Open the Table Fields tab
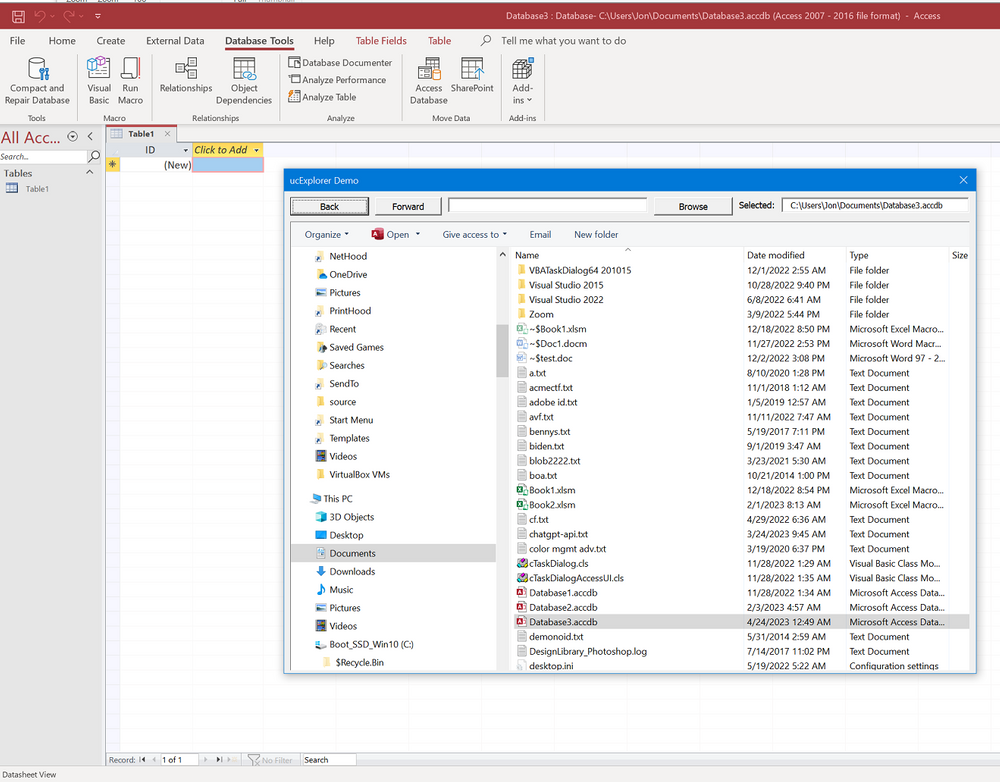 pyautogui.click(x=380, y=41)
